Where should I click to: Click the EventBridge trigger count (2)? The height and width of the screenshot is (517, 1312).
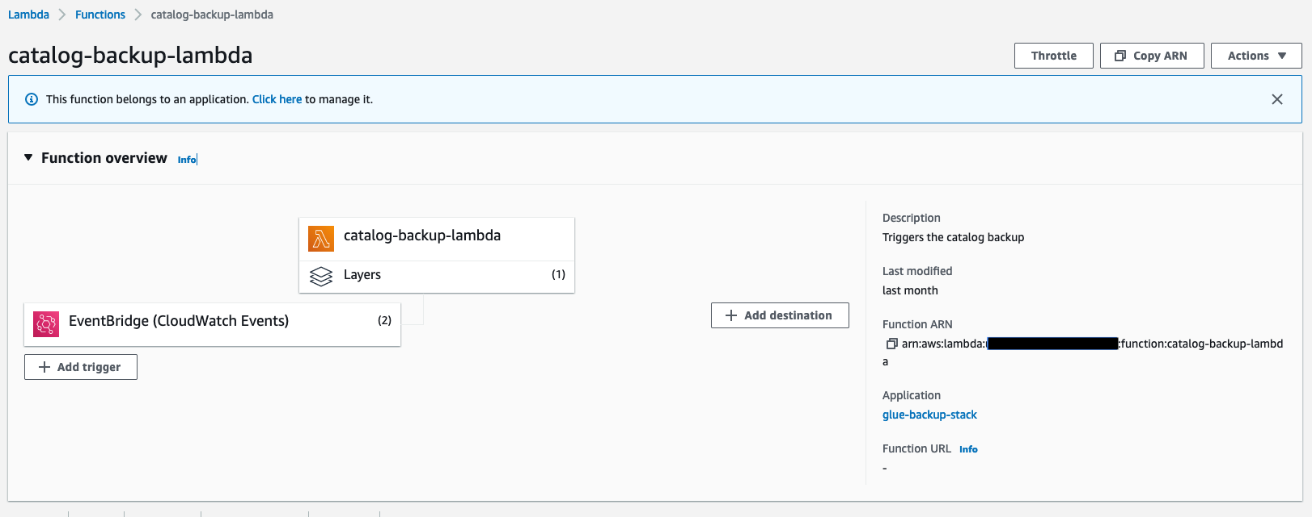point(384,321)
